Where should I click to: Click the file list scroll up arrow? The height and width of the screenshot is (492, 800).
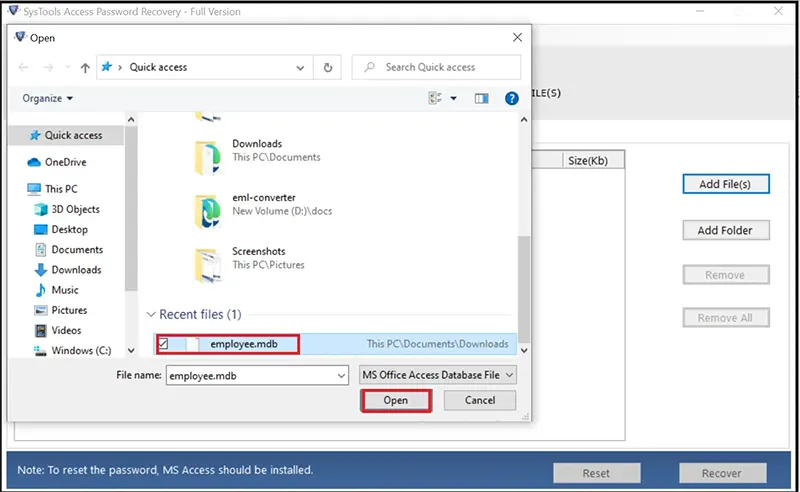coord(523,119)
